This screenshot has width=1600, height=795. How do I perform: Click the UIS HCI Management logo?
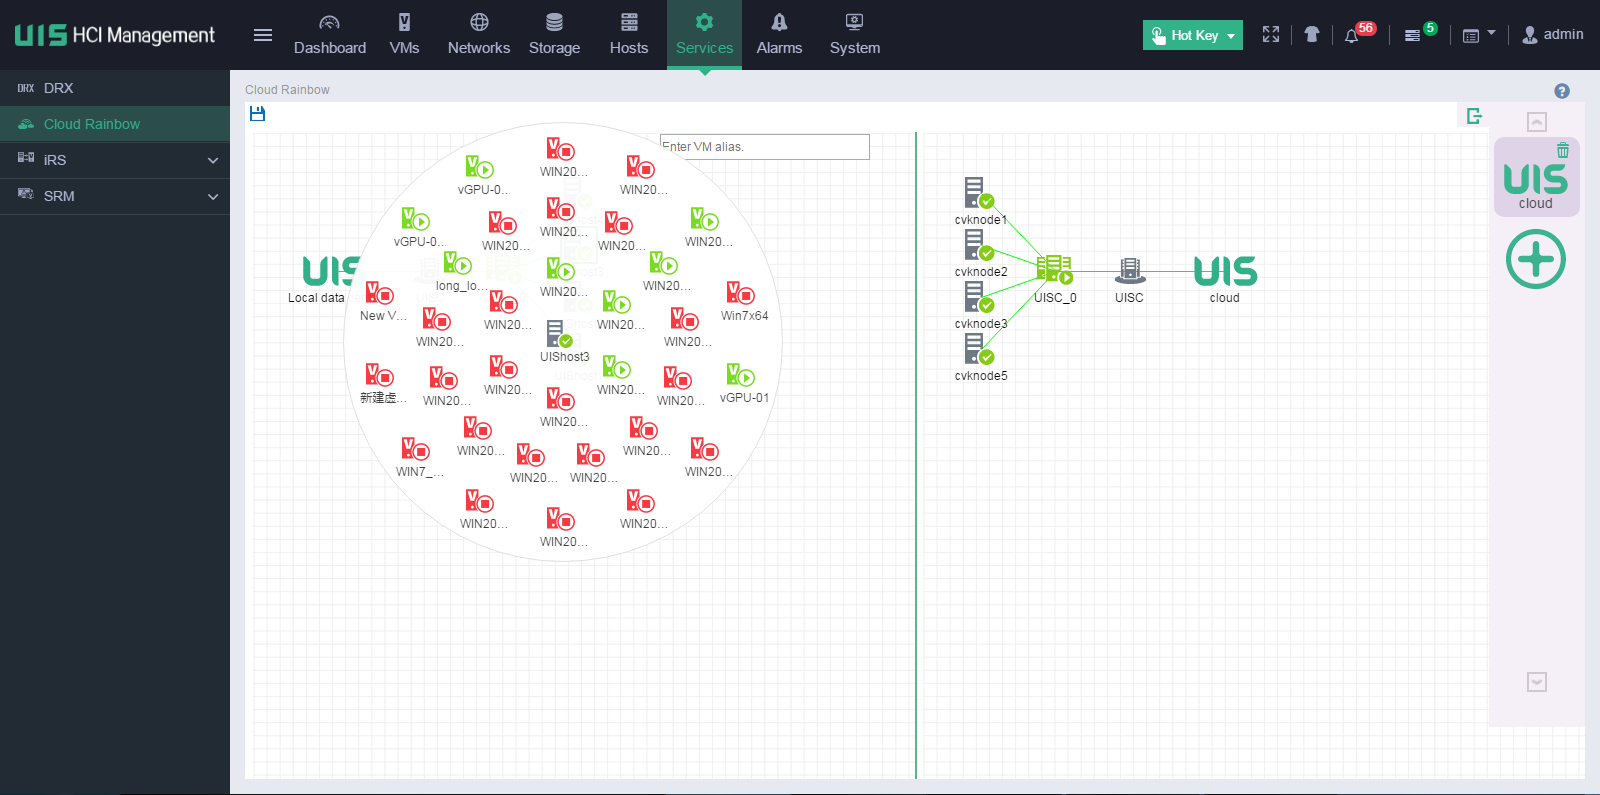click(115, 35)
